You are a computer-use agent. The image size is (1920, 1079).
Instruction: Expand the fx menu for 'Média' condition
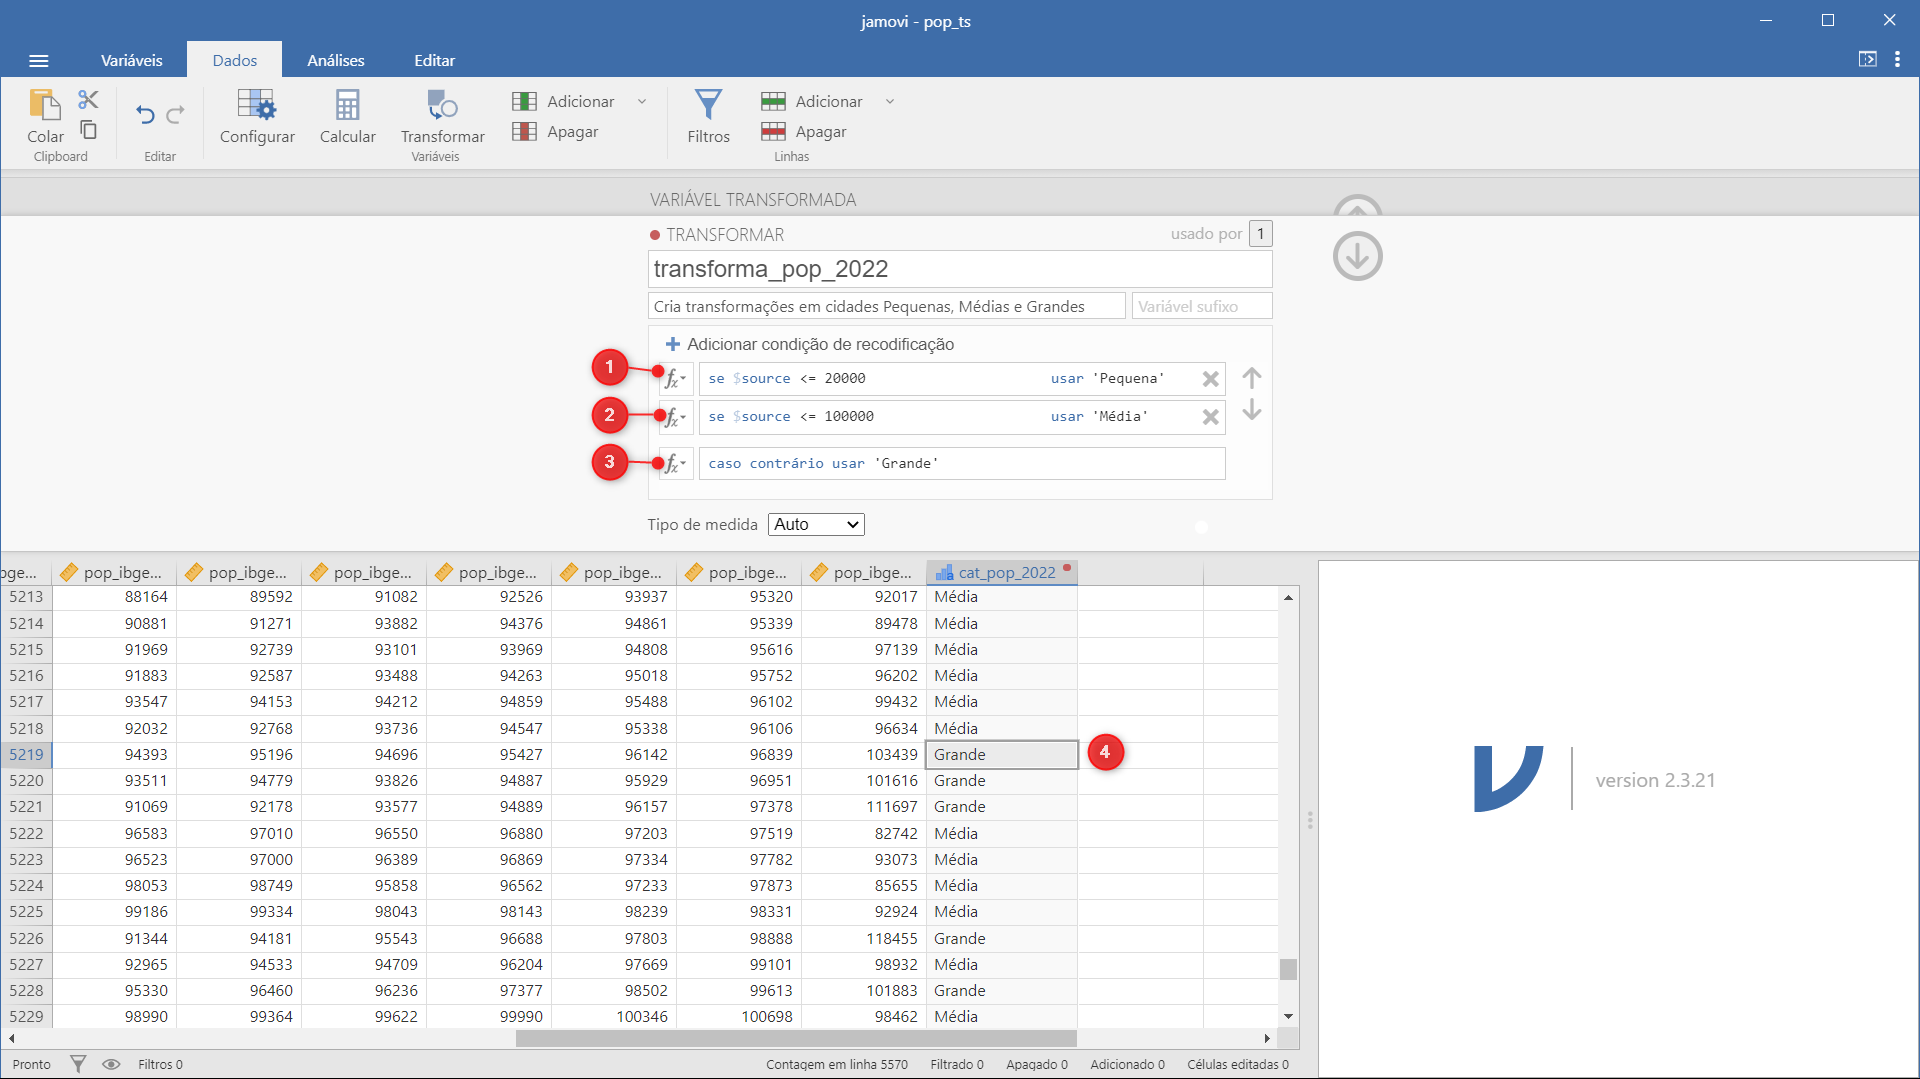coord(676,417)
